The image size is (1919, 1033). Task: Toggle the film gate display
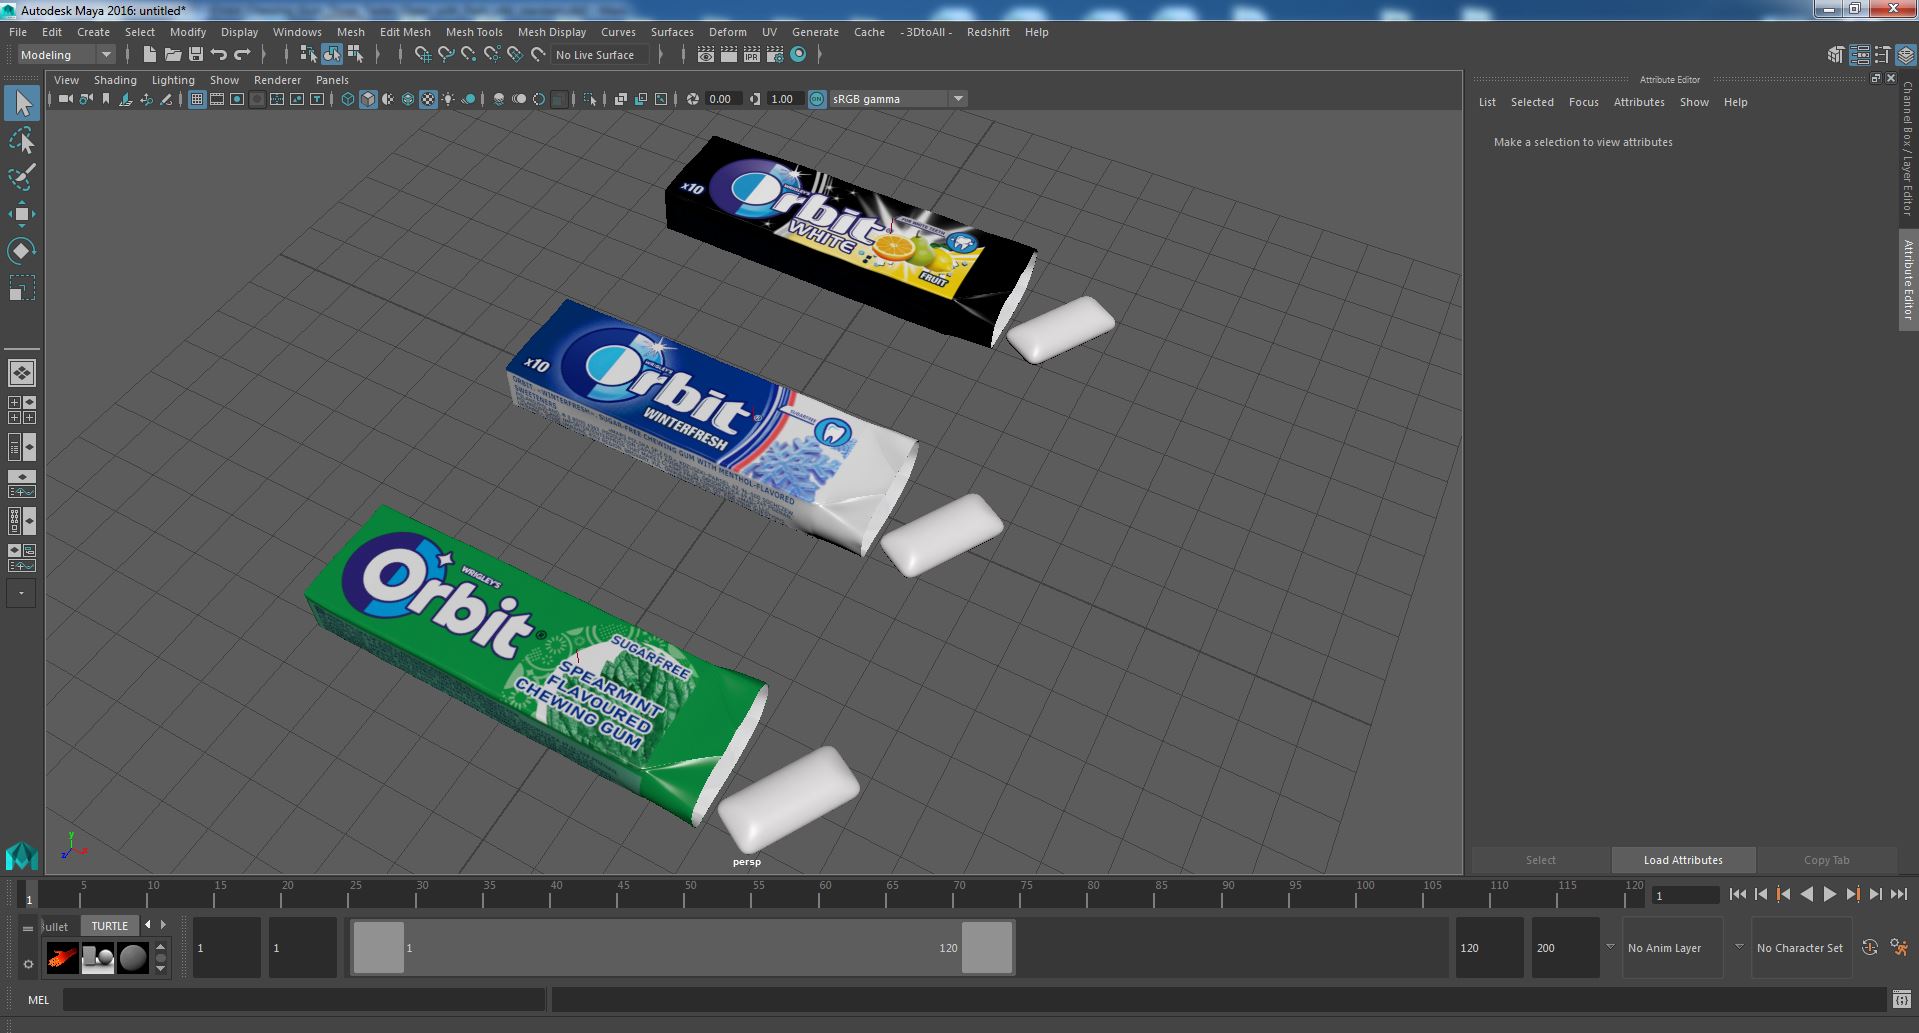tap(217, 99)
